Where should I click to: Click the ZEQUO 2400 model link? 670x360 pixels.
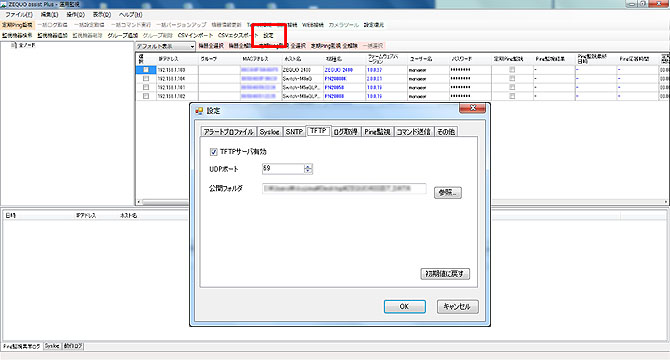[x=338, y=70]
